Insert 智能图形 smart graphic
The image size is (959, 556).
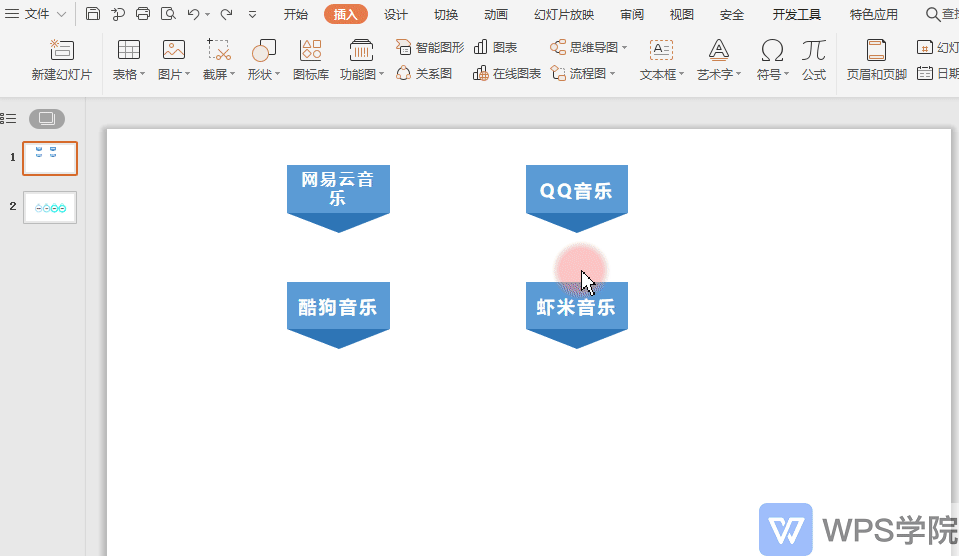click(430, 47)
